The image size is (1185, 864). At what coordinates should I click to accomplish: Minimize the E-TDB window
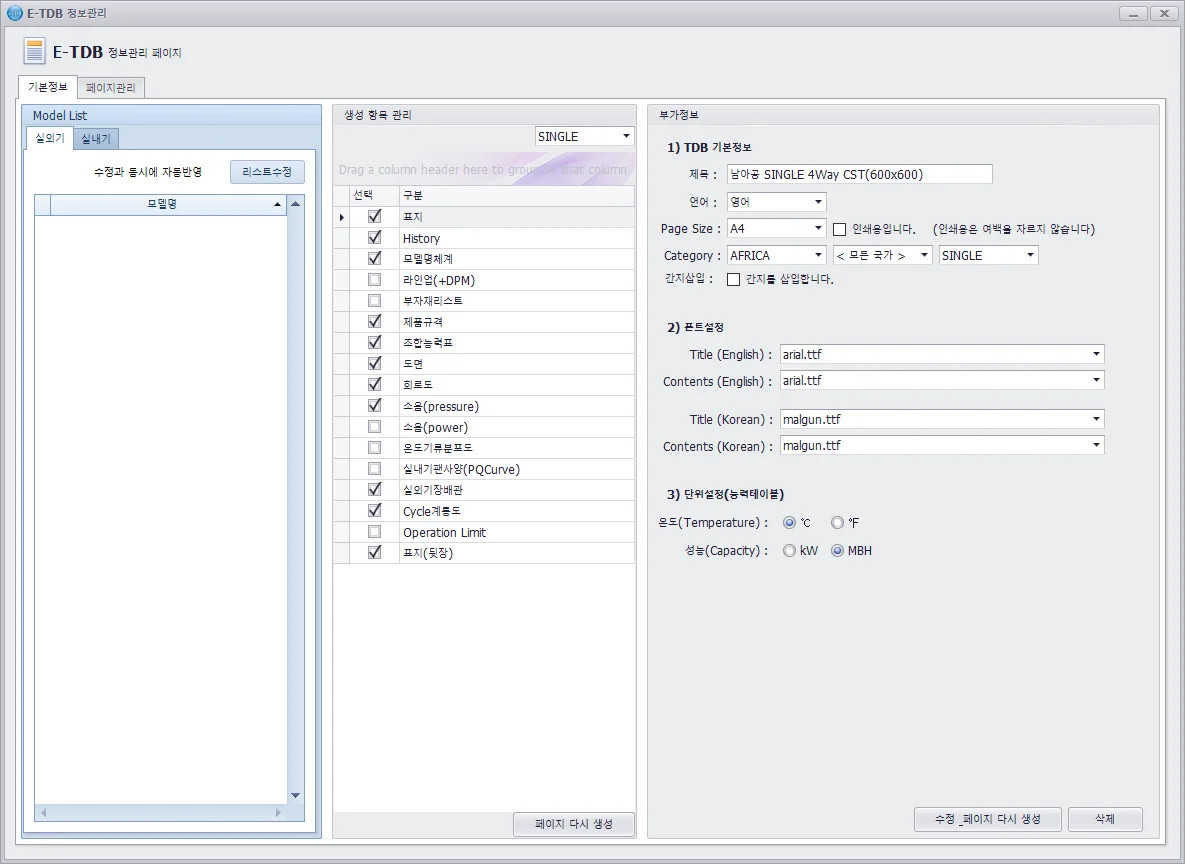(x=1133, y=14)
